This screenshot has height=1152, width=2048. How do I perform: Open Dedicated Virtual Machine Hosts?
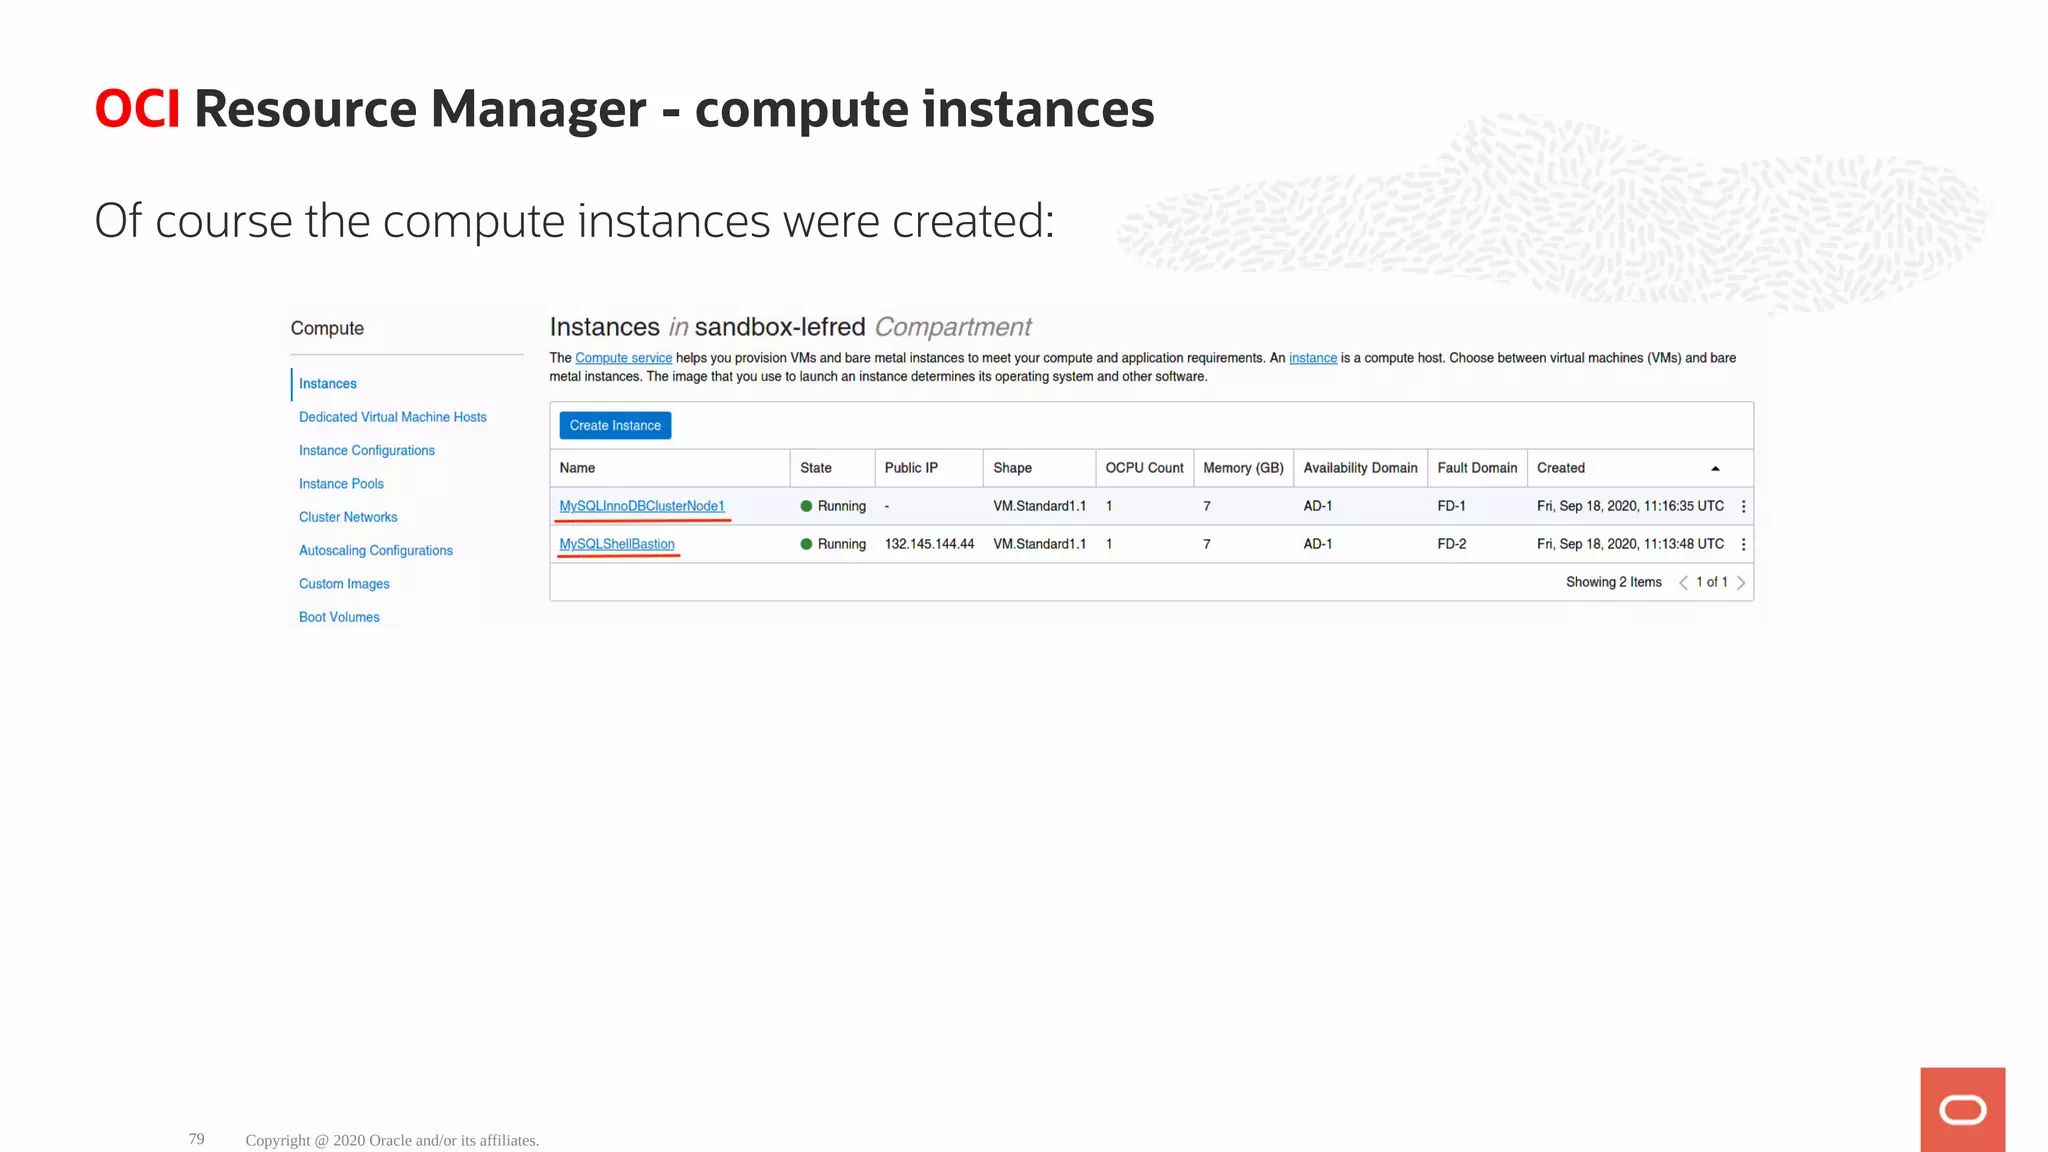pyautogui.click(x=393, y=417)
